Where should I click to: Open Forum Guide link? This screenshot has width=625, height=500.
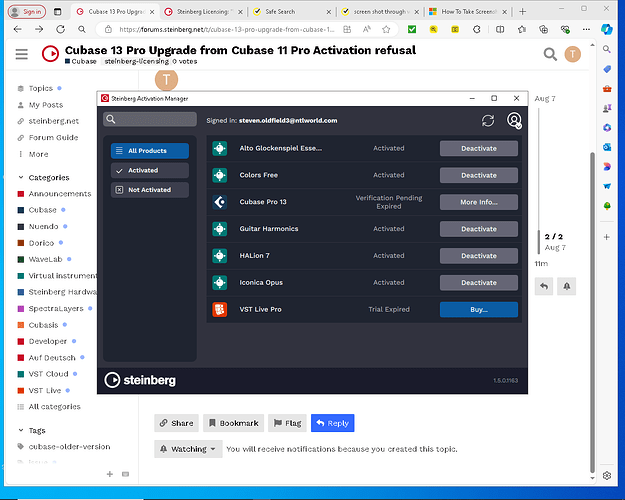48,138
